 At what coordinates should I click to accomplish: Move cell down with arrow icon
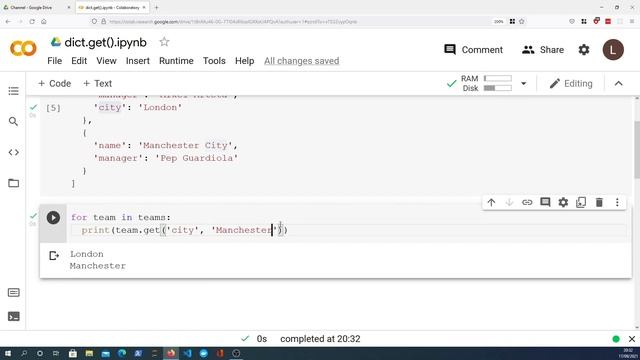point(509,202)
